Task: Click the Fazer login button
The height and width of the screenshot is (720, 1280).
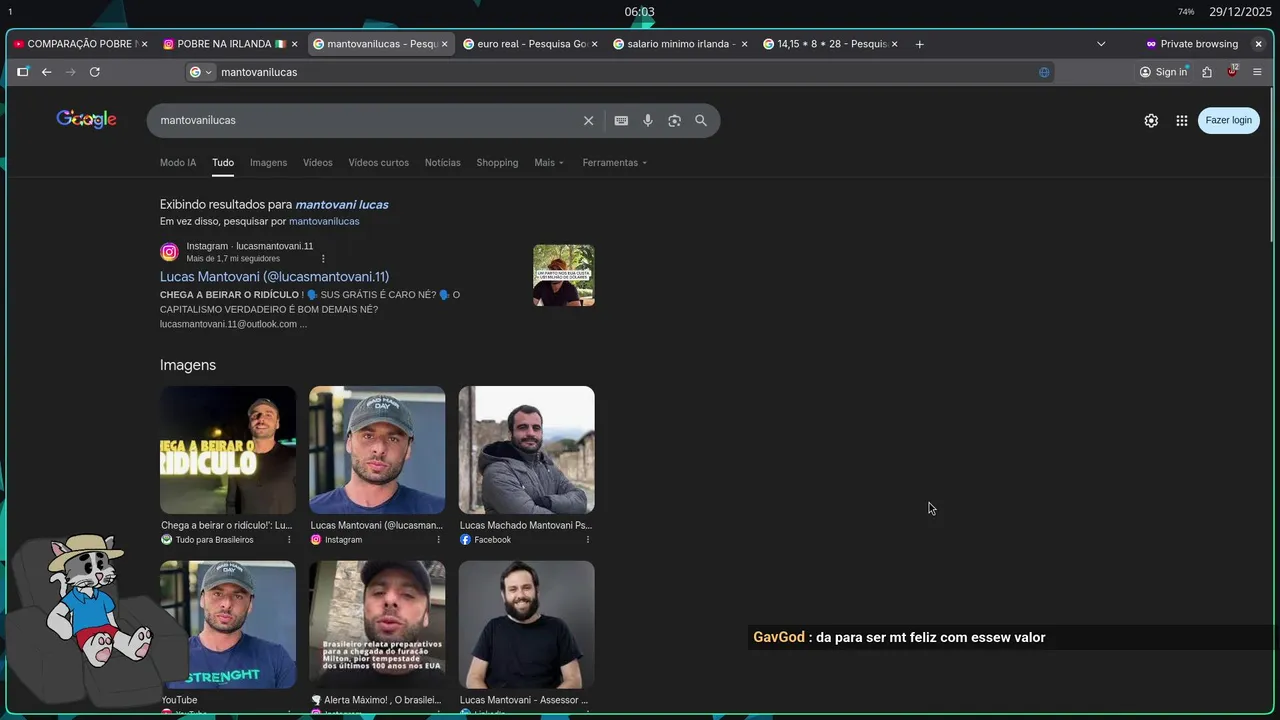Action: (x=1228, y=120)
